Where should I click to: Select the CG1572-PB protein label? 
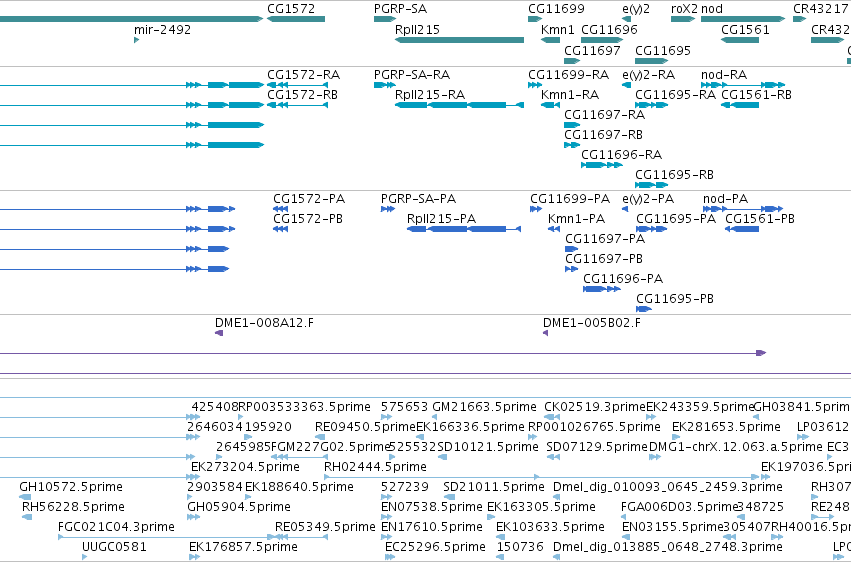pos(308,219)
